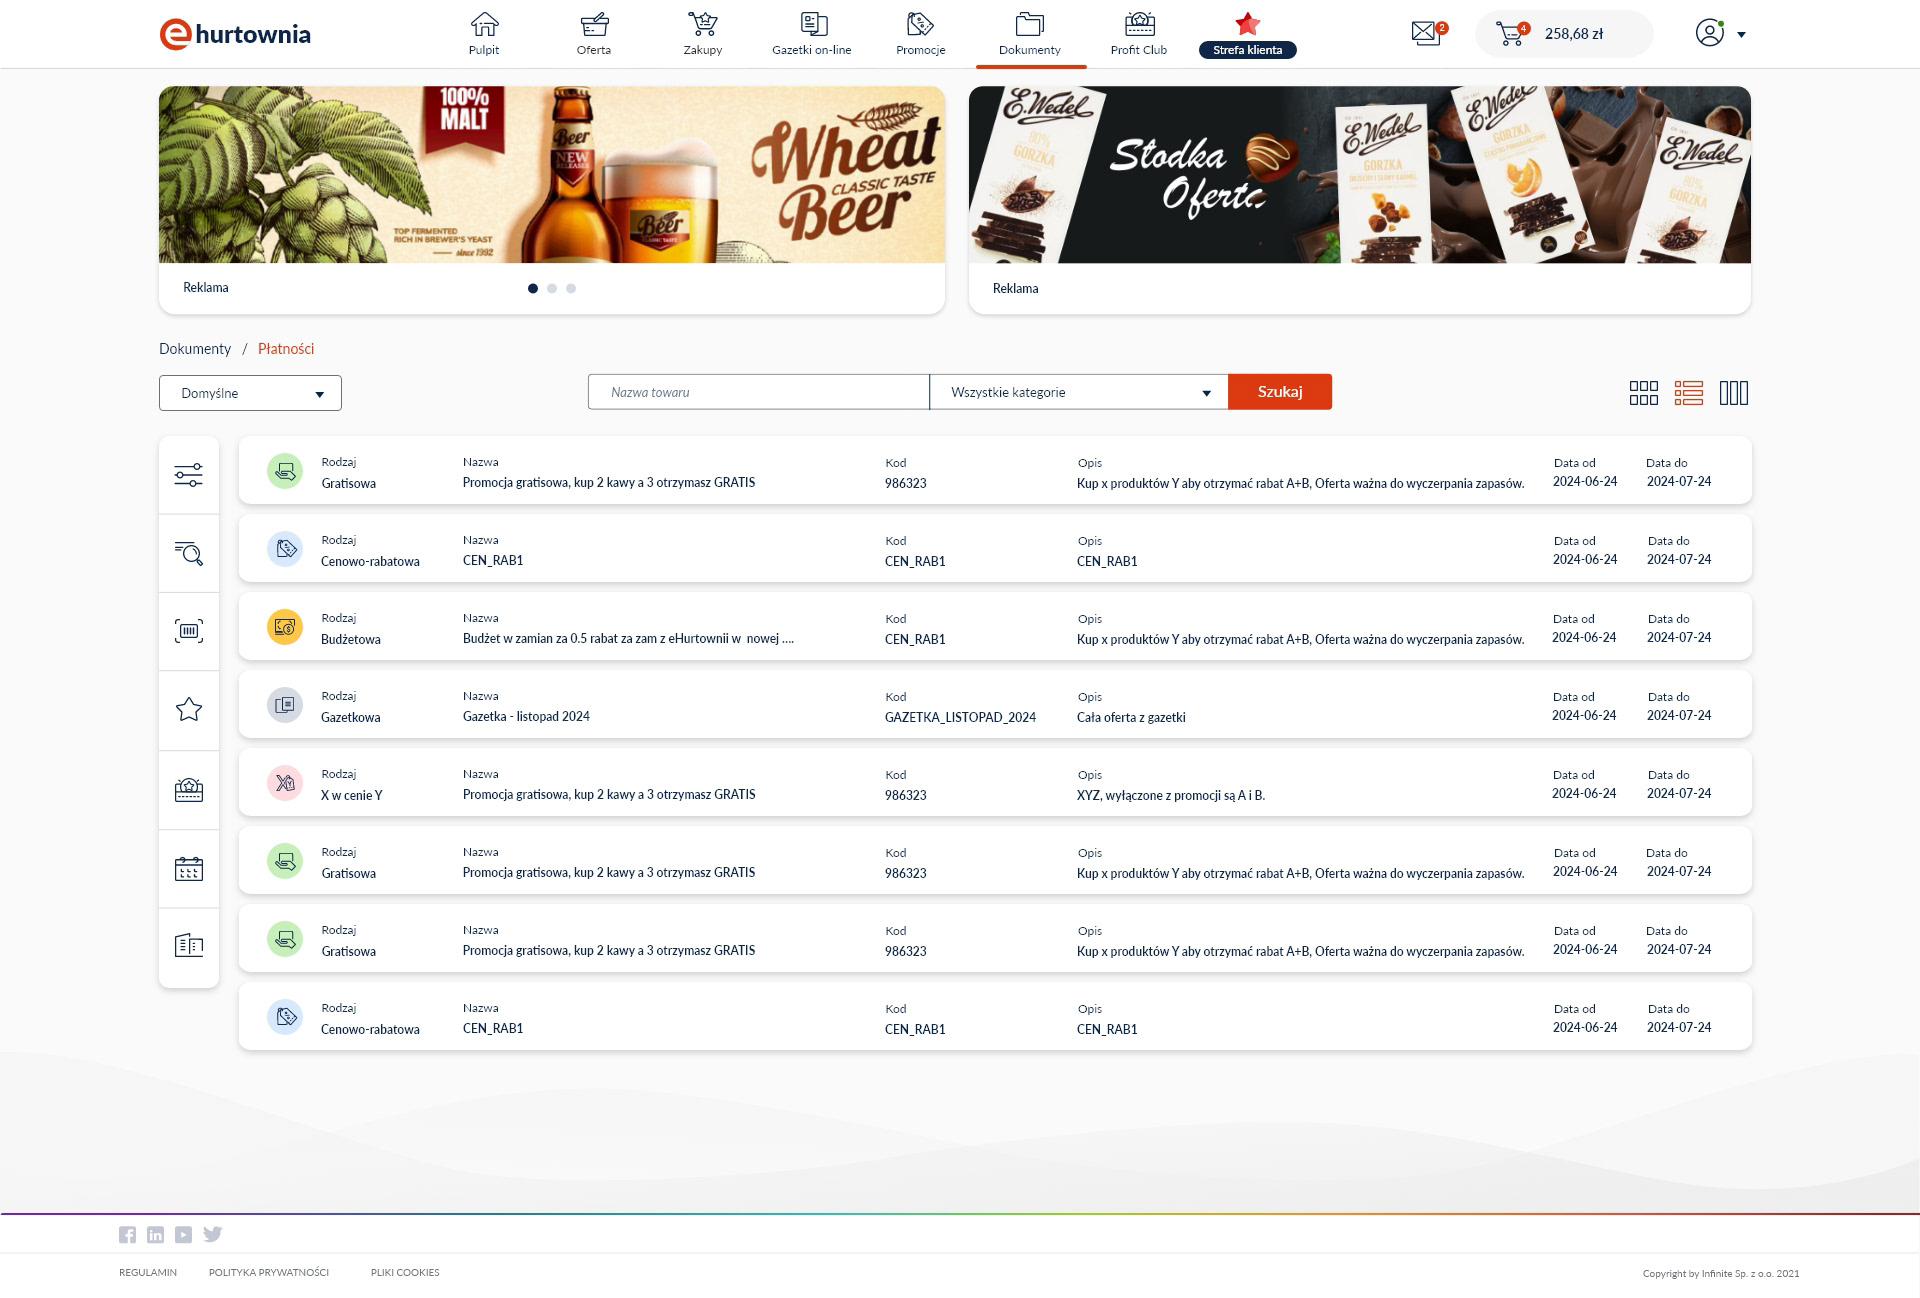Click the LinkedIn icon in footer
This screenshot has width=1920, height=1298.
pyautogui.click(x=155, y=1235)
